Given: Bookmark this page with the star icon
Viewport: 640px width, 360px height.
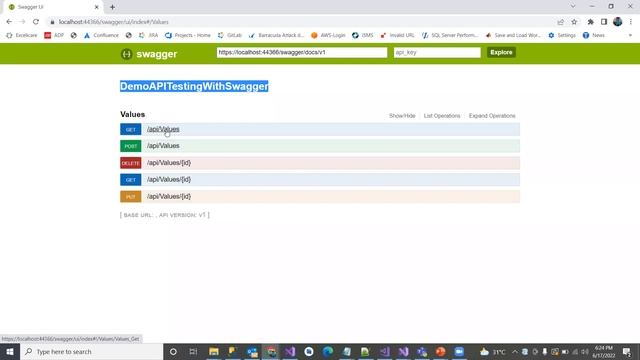Looking at the screenshot, I should click(574, 22).
